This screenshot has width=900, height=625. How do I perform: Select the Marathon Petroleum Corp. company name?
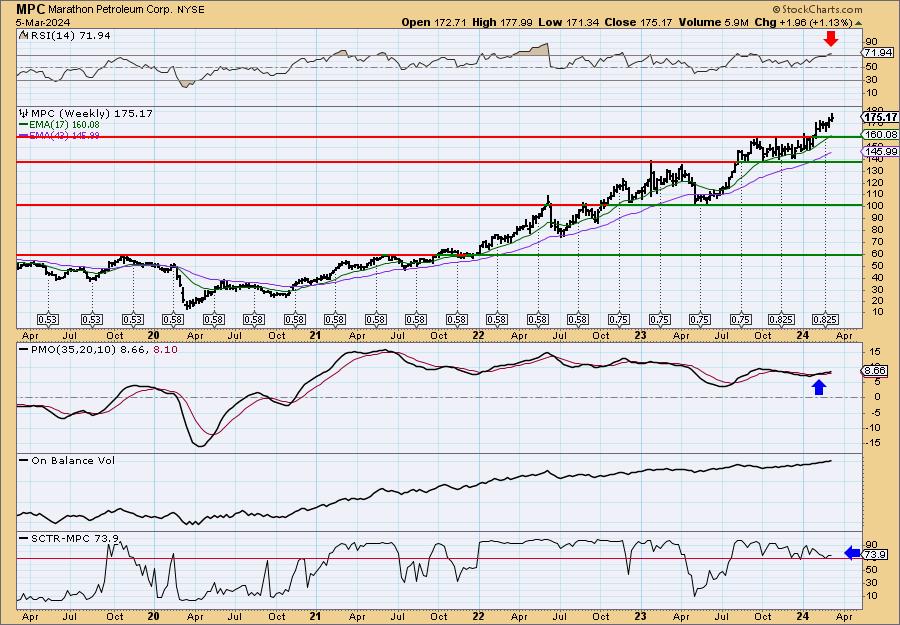click(110, 9)
